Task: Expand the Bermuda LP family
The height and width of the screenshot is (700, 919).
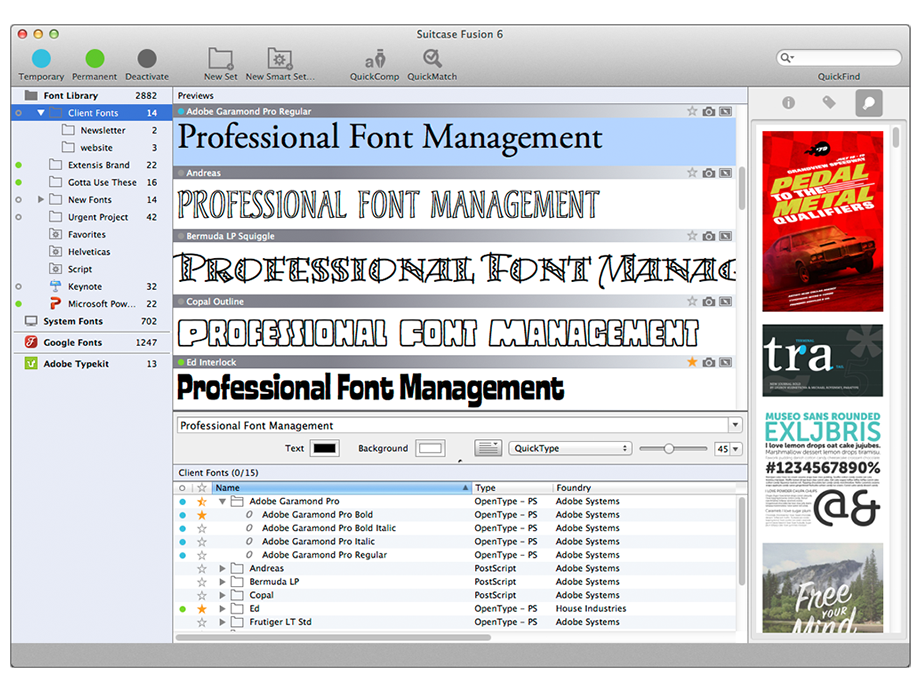Action: tap(222, 582)
